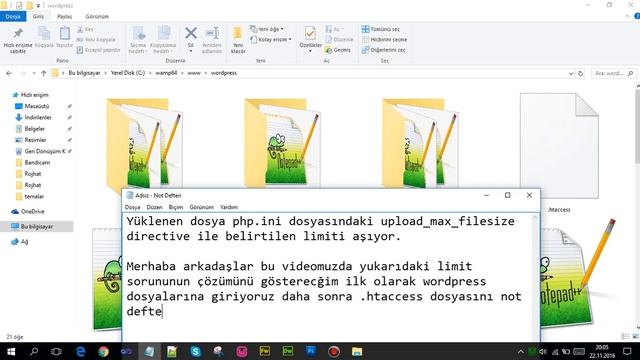Open the Biçim menu in Not Defteri
Image resolution: width=640 pixels, height=360 pixels.
[x=176, y=207]
